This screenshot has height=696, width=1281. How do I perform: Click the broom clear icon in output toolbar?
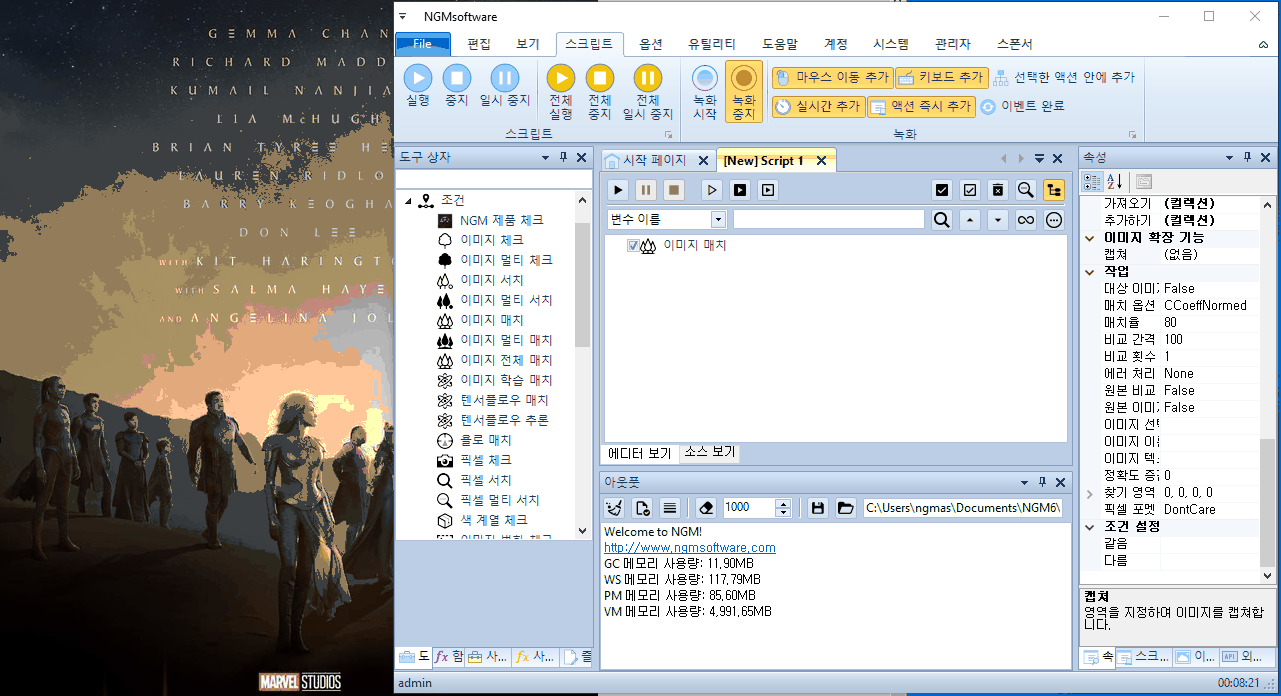(x=615, y=508)
